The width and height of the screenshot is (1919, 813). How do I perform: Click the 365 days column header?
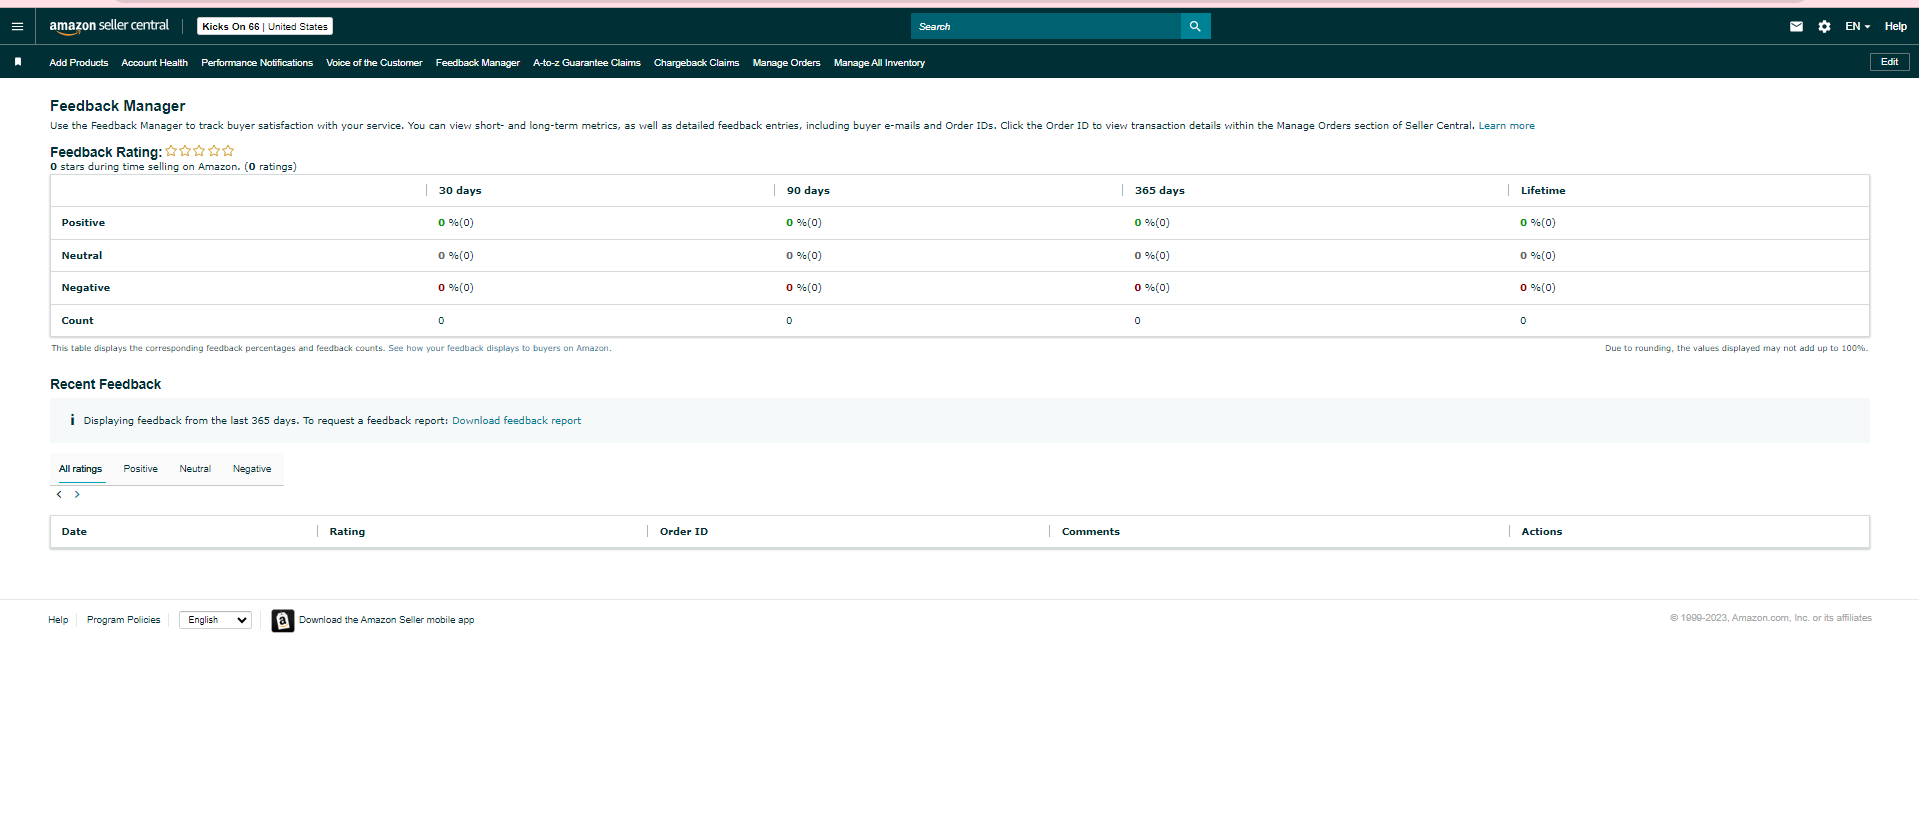1160,190
